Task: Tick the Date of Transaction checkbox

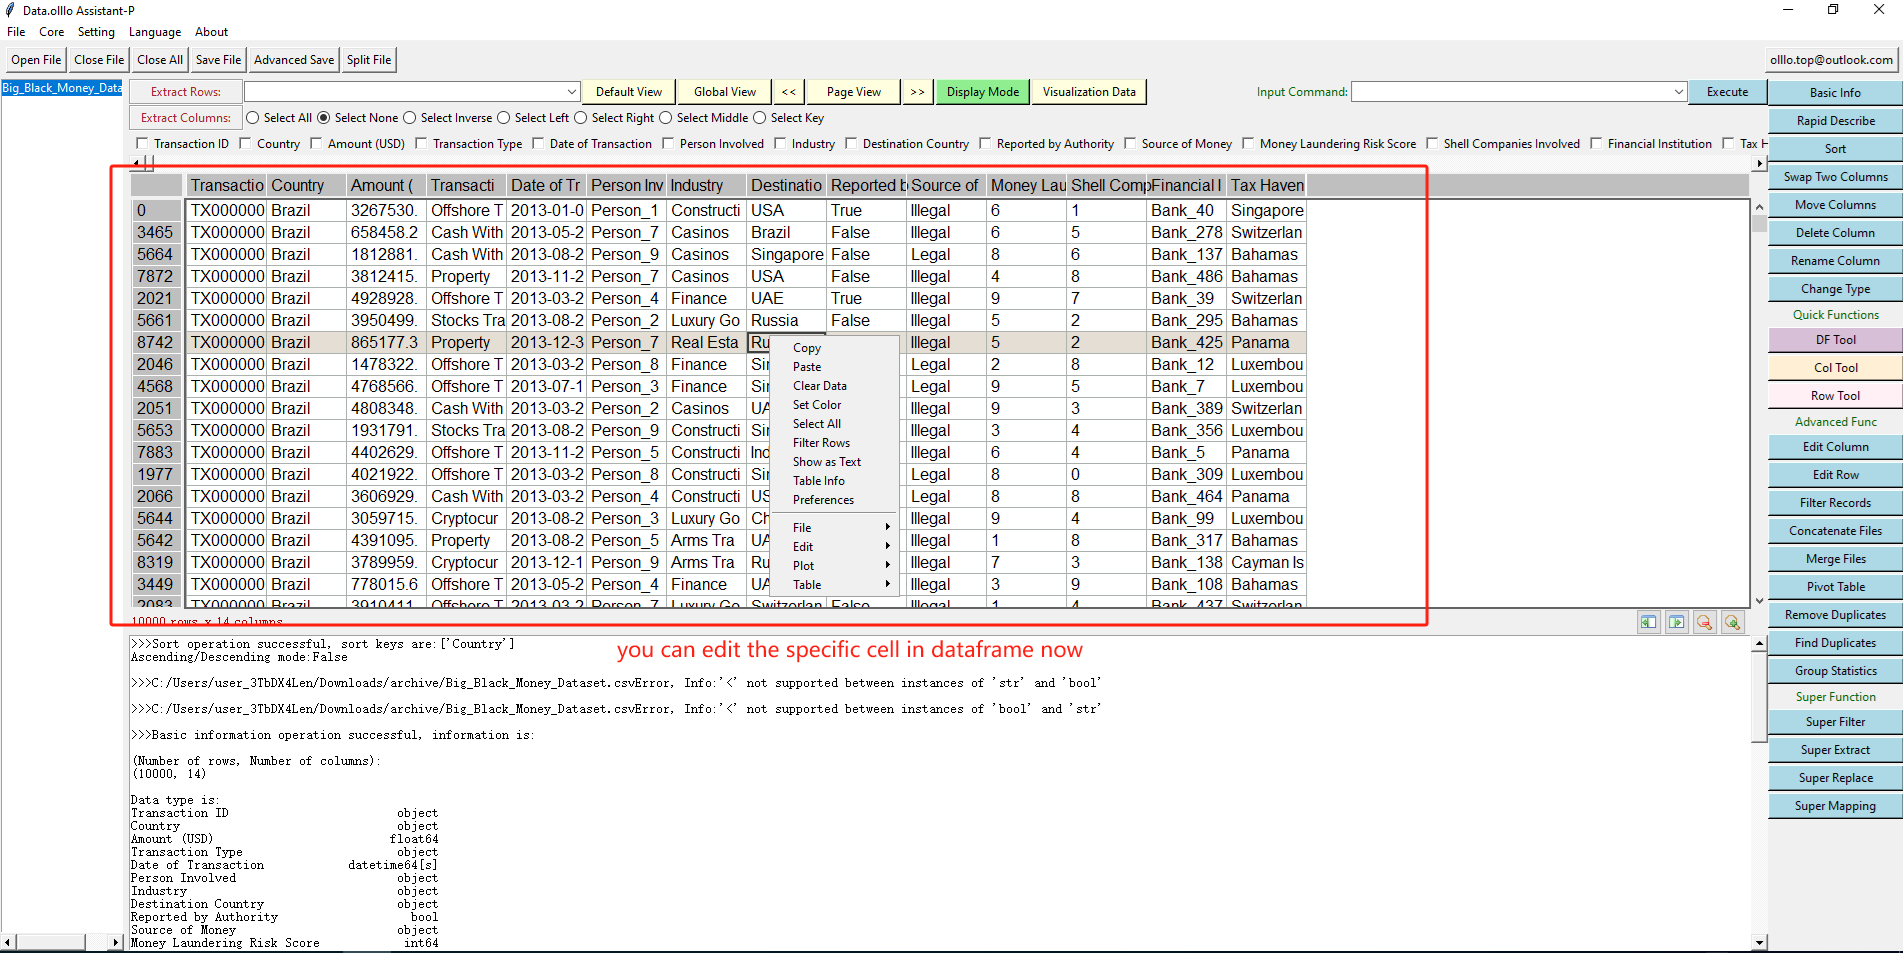Action: point(538,143)
